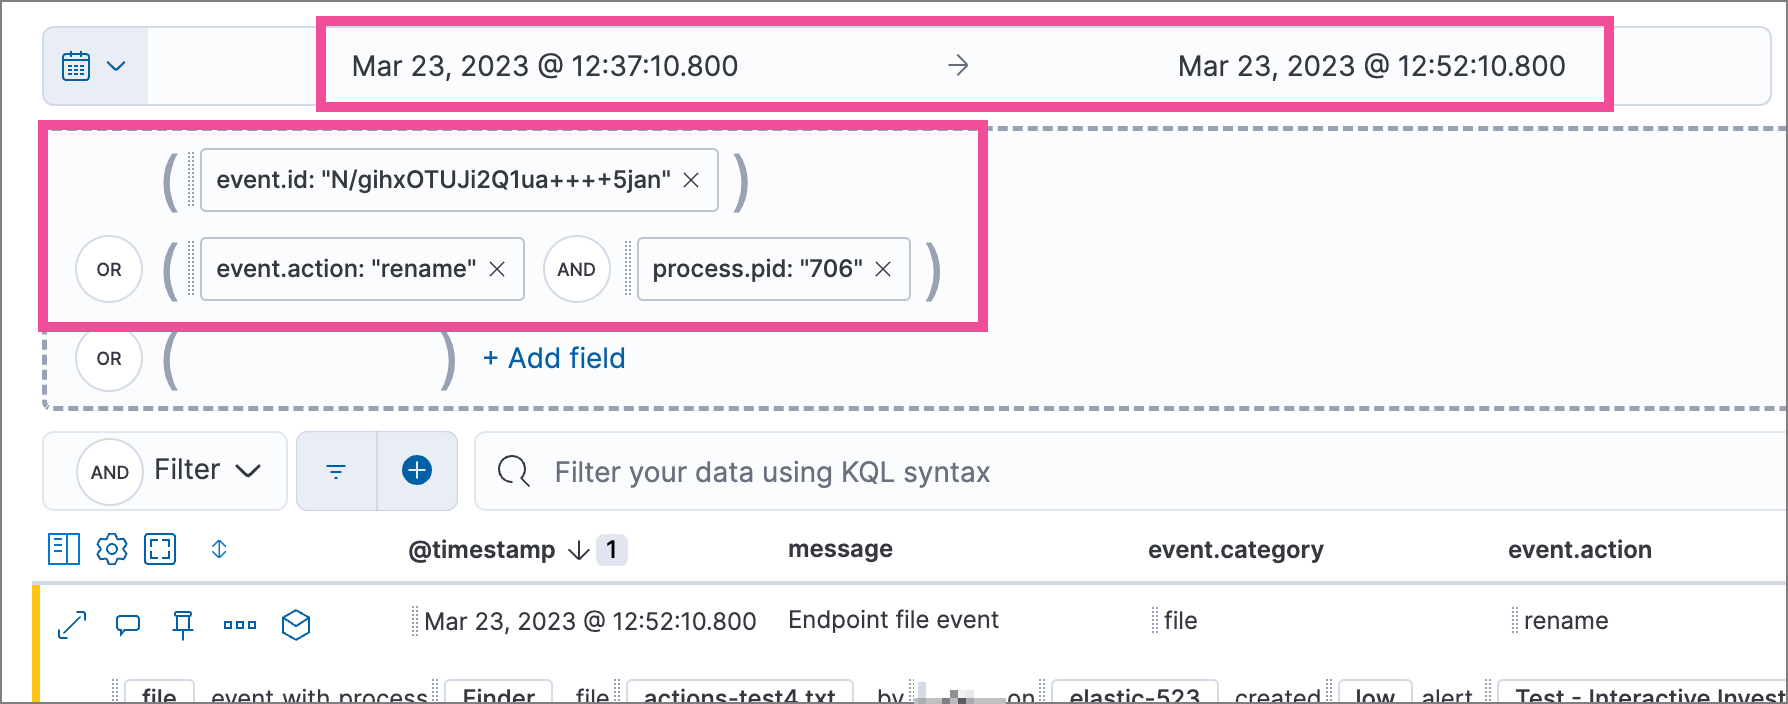Open the filter options funnel icon
This screenshot has width=1788, height=704.
tap(336, 471)
